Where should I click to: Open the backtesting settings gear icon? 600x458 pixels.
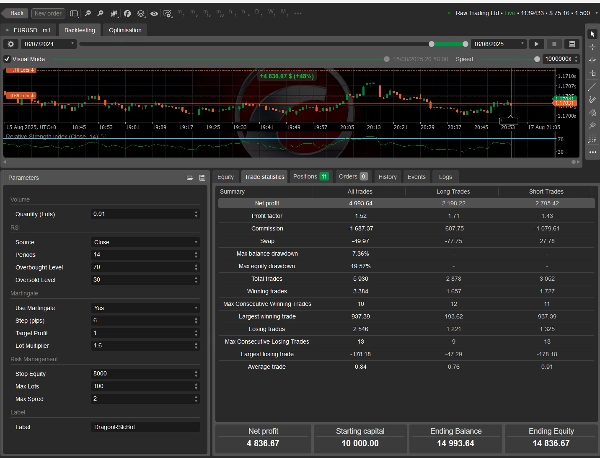(x=10, y=44)
